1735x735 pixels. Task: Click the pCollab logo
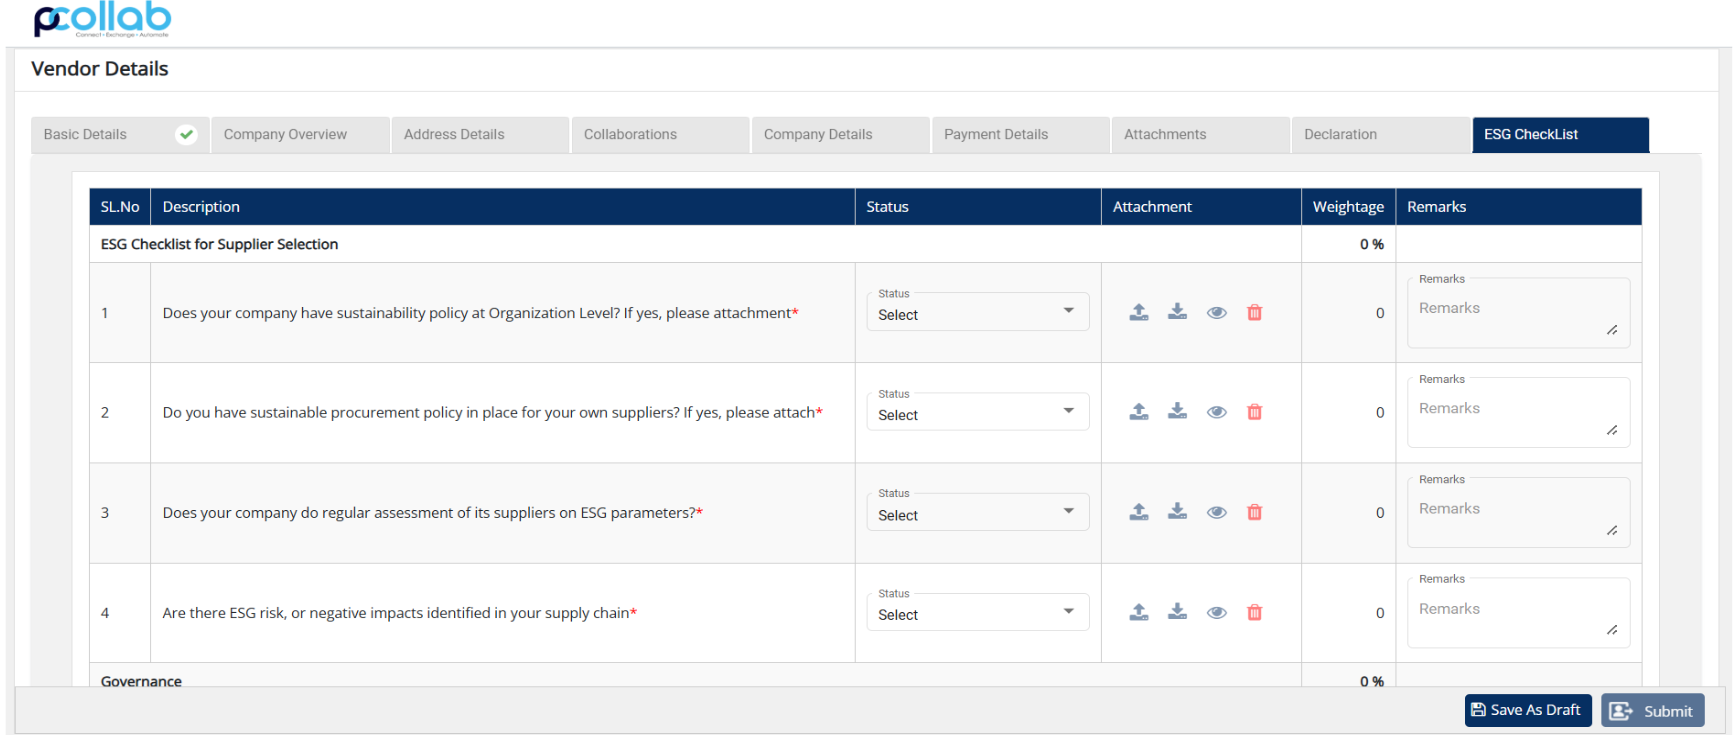102,19
